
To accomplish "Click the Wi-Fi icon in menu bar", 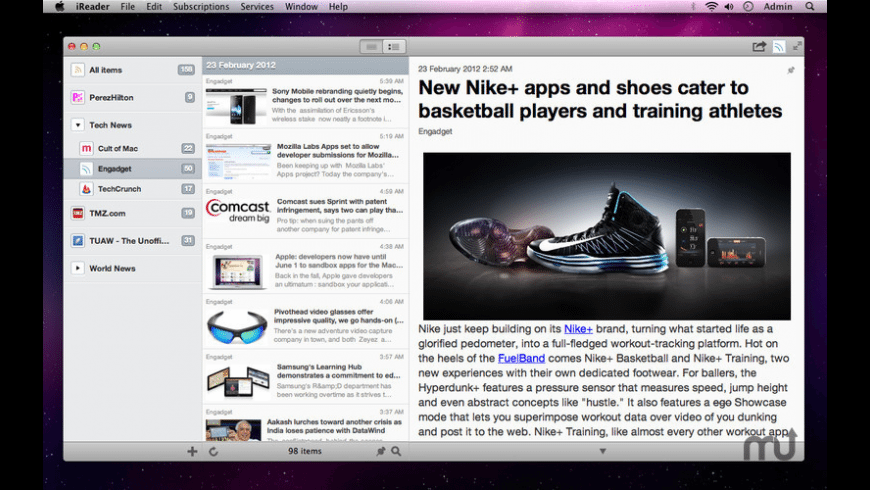I will 711,7.
